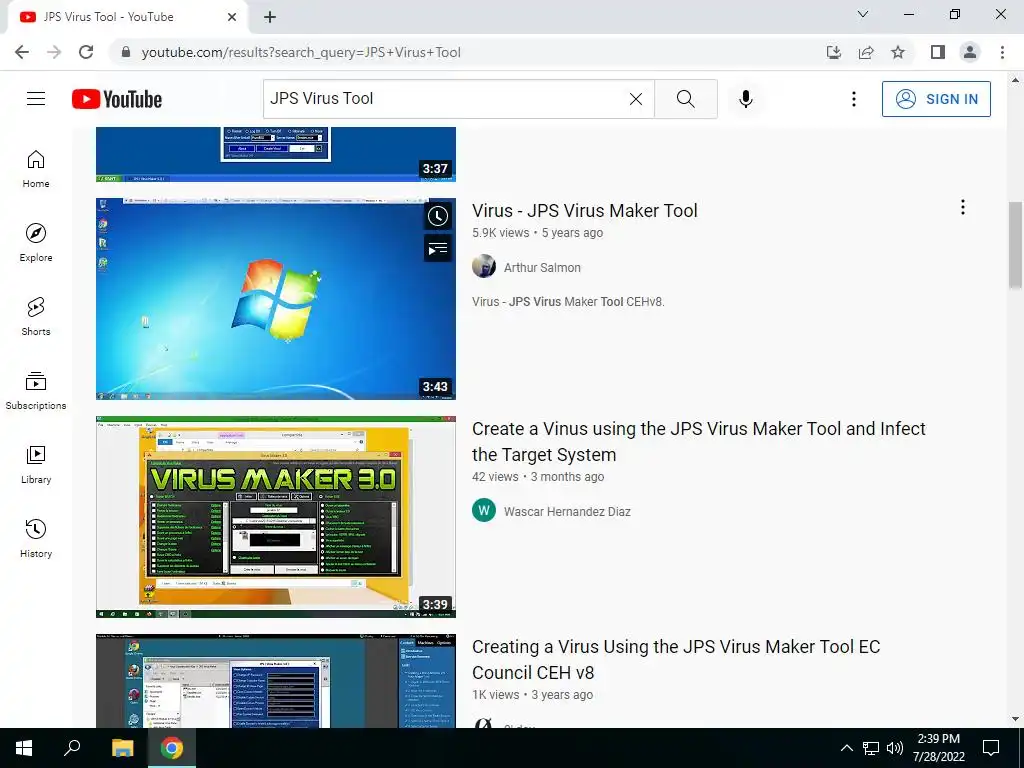Open the network tray icon
This screenshot has height=768, width=1024.
(x=871, y=748)
